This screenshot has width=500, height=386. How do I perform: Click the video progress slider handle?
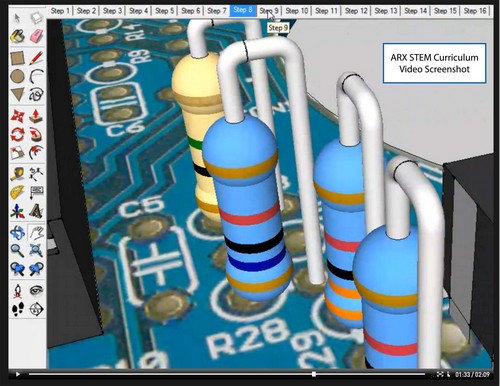pyautogui.click(x=314, y=374)
